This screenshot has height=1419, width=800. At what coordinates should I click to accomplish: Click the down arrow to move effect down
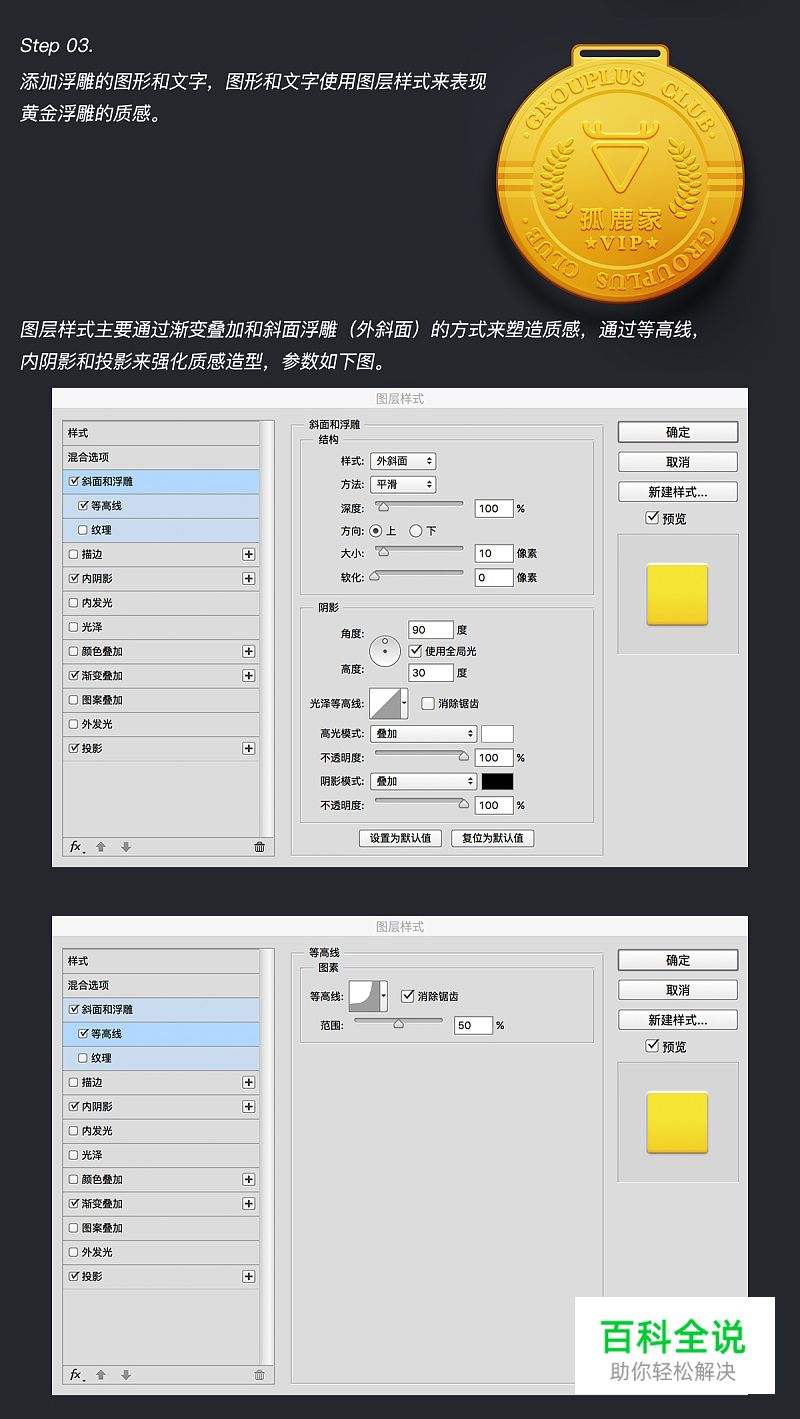click(123, 847)
